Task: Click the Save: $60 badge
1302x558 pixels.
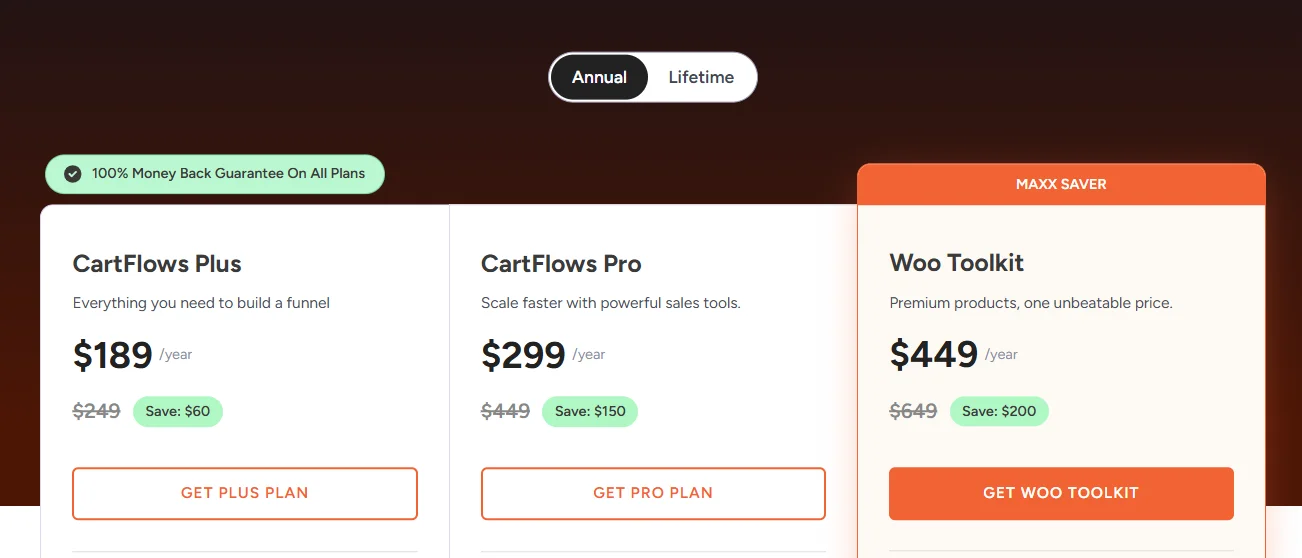Action: coord(178,411)
